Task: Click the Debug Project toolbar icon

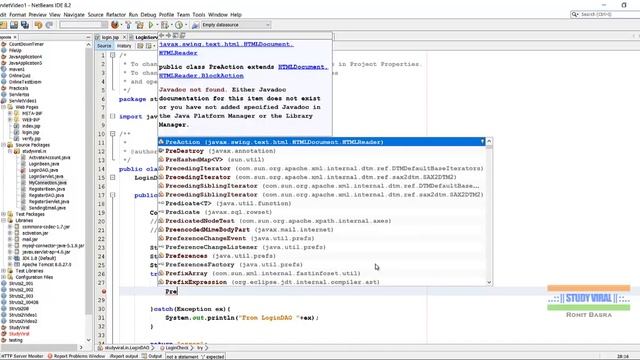Action: coord(164,25)
